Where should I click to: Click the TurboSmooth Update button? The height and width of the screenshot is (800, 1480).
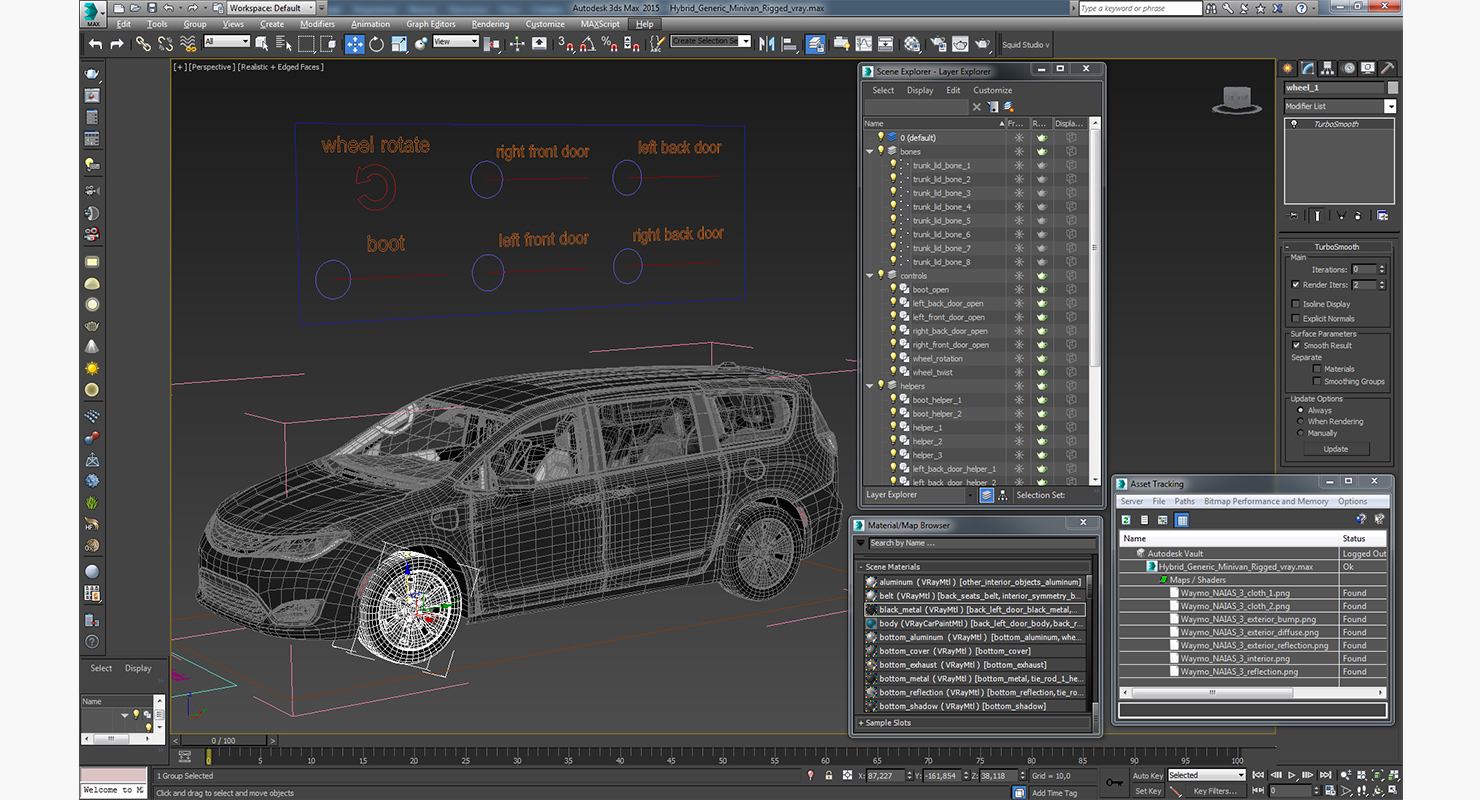1336,449
